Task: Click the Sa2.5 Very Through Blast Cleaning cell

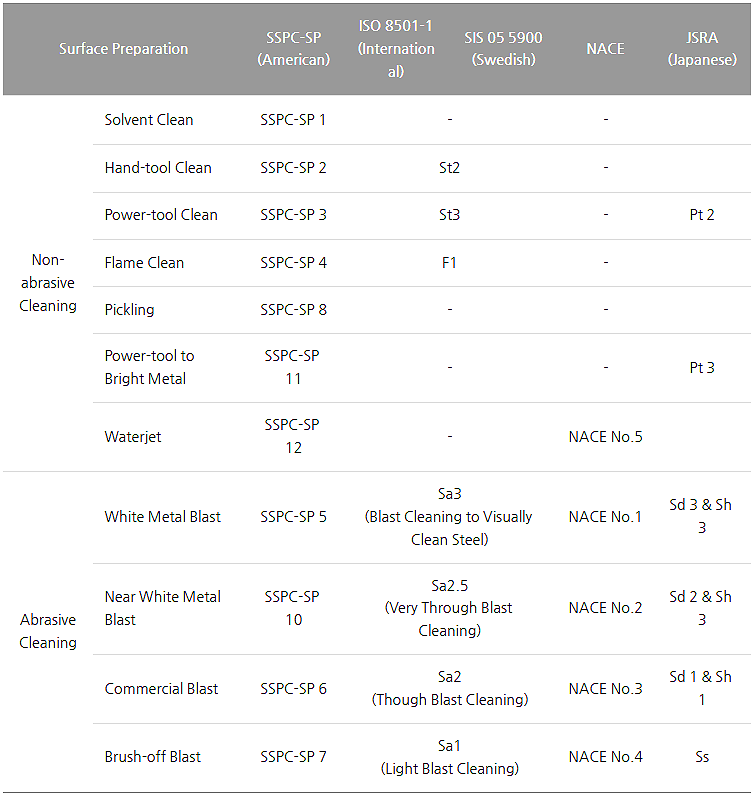Action: click(449, 608)
